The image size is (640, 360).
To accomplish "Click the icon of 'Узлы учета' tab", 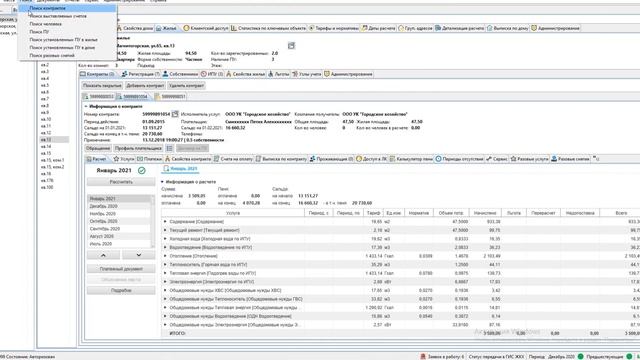I will click(x=295, y=74).
